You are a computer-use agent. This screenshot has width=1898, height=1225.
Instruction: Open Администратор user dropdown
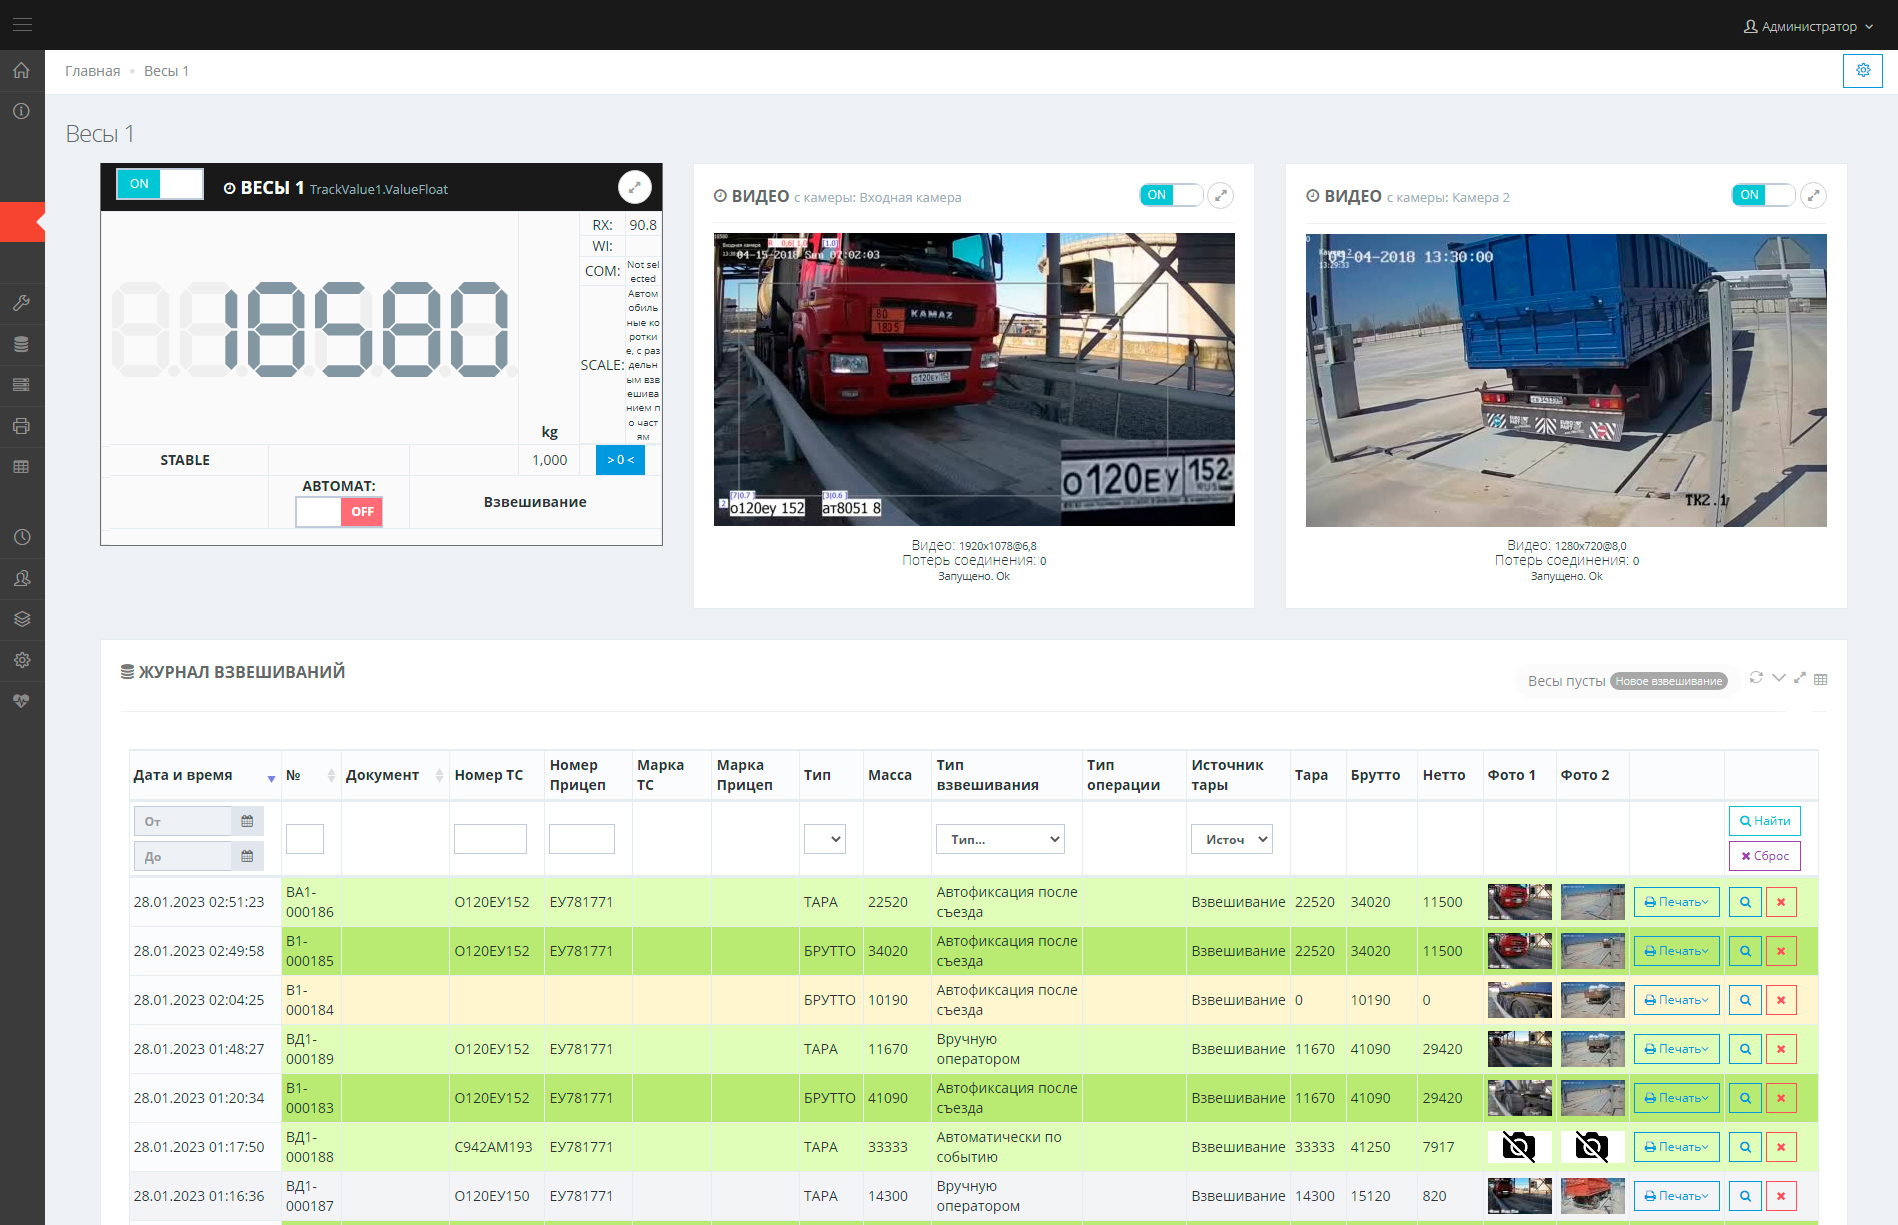click(x=1808, y=26)
